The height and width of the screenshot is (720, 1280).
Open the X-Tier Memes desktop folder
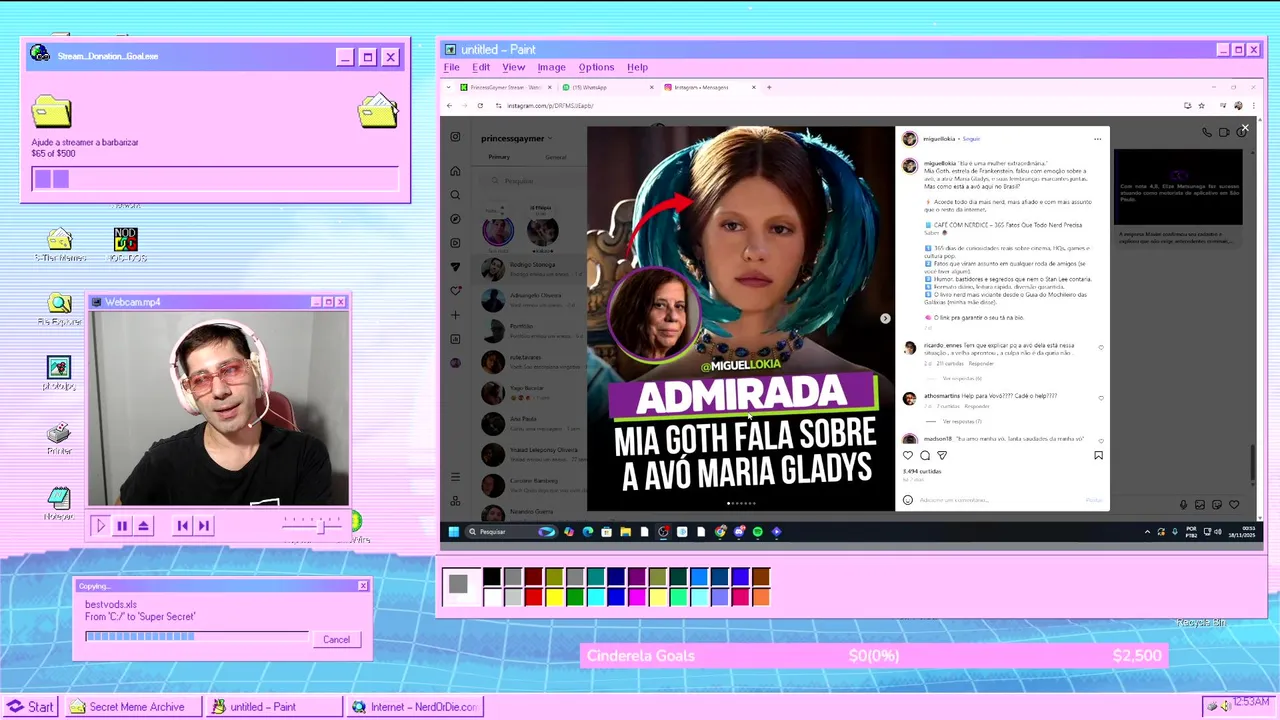click(60, 245)
